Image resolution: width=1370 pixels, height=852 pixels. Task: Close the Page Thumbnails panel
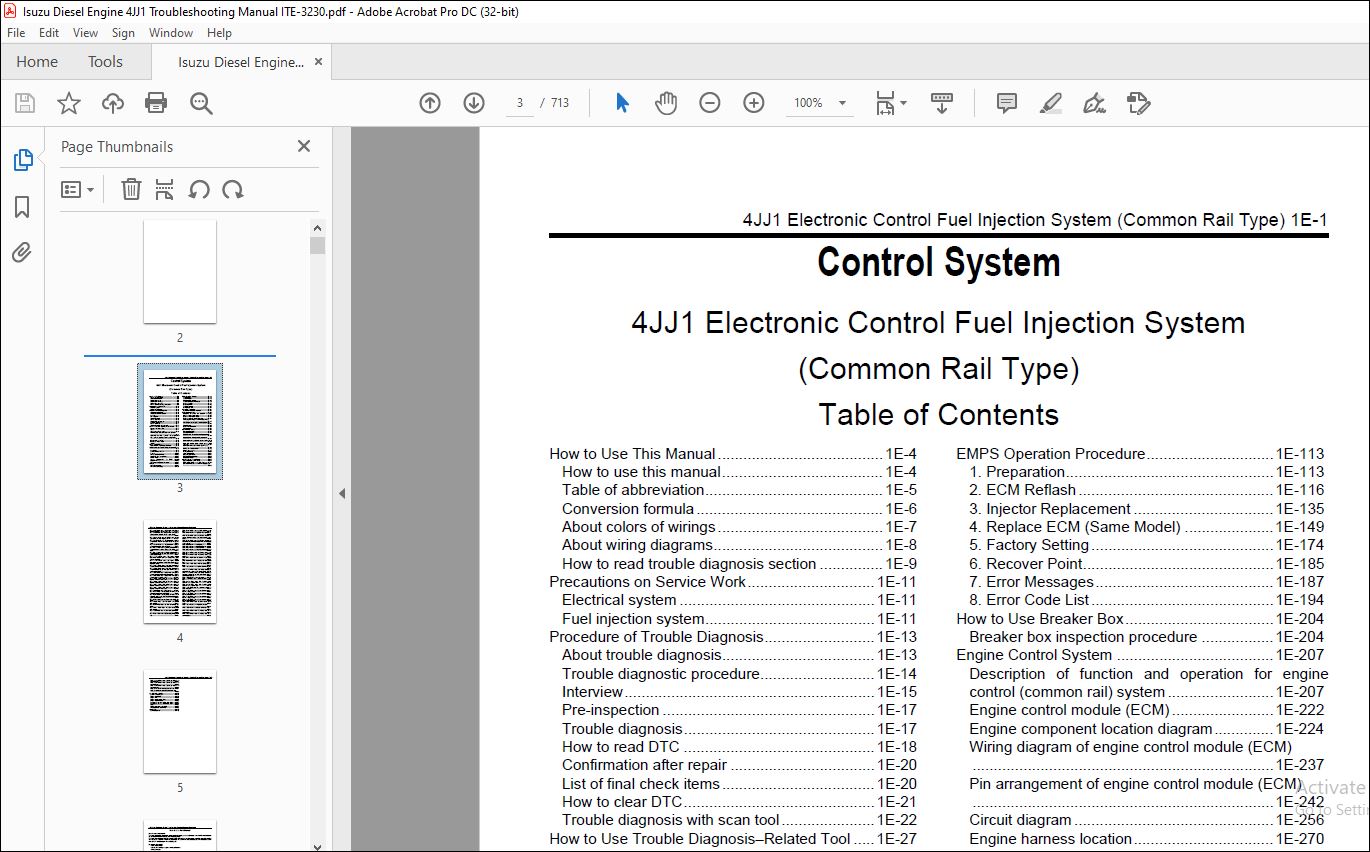[304, 146]
